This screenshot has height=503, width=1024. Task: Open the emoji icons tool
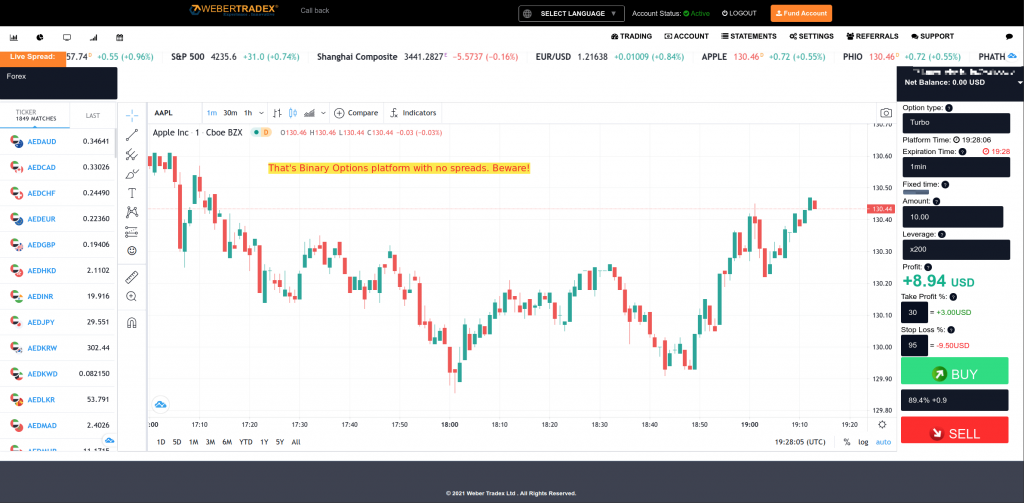pyautogui.click(x=132, y=250)
